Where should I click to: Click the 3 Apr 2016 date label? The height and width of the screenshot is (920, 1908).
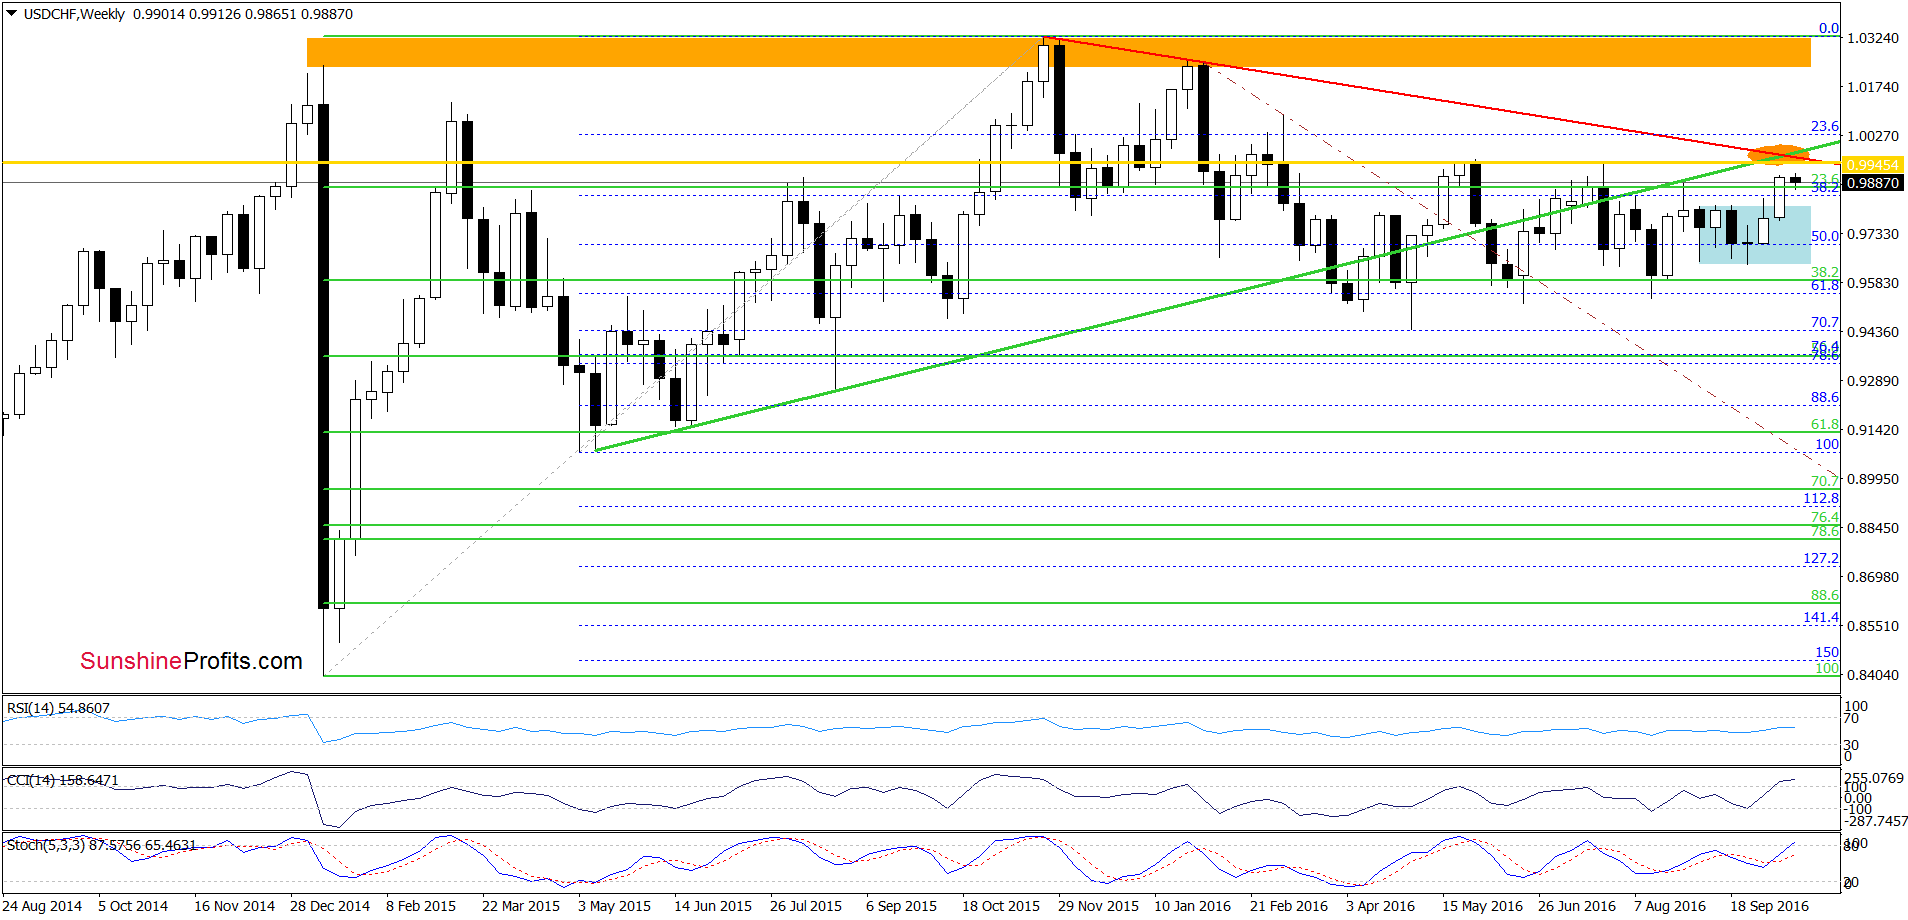click(1380, 906)
